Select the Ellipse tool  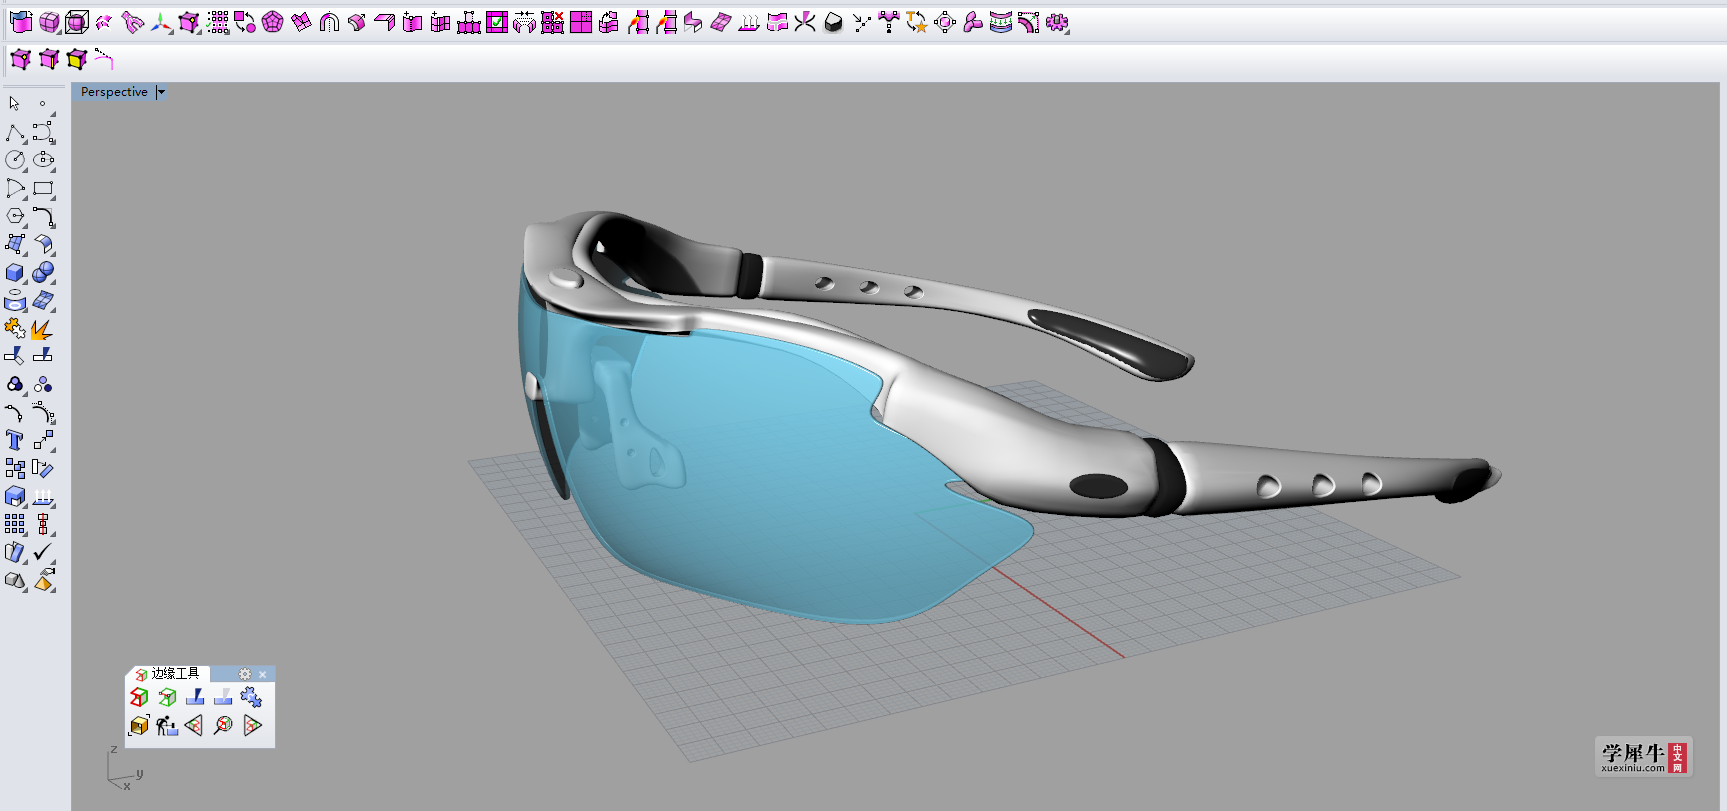pyautogui.click(x=43, y=160)
